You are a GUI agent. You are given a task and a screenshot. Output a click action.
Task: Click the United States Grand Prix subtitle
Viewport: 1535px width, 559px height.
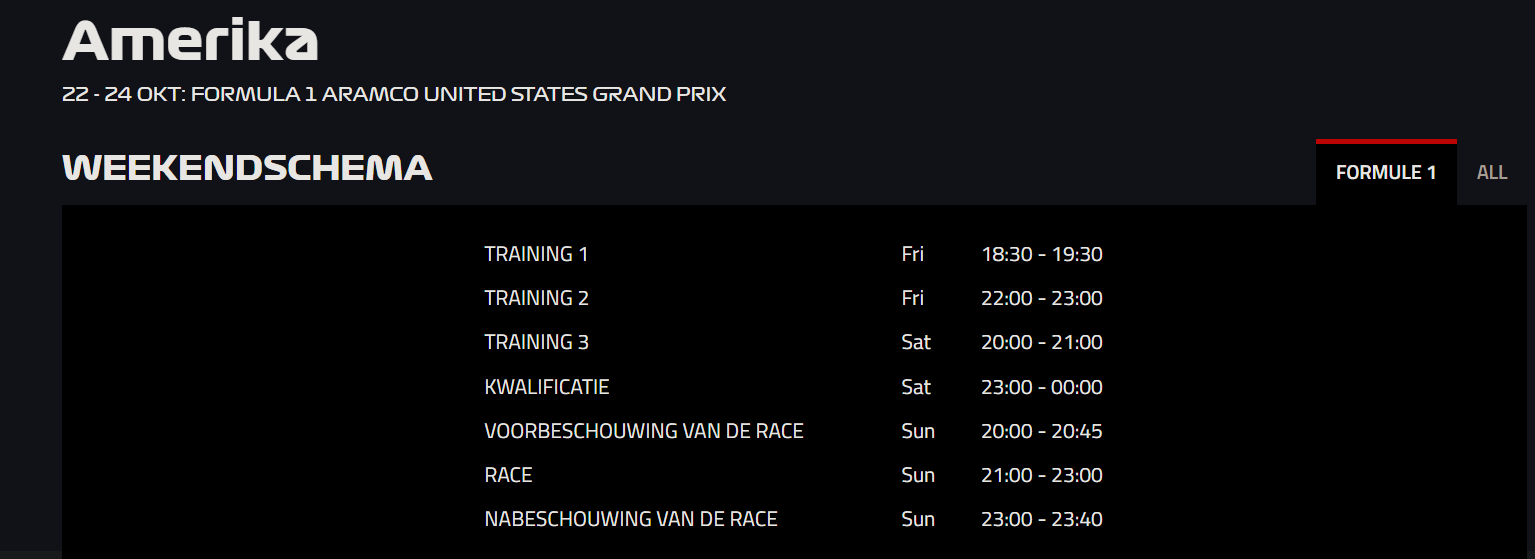coord(394,95)
